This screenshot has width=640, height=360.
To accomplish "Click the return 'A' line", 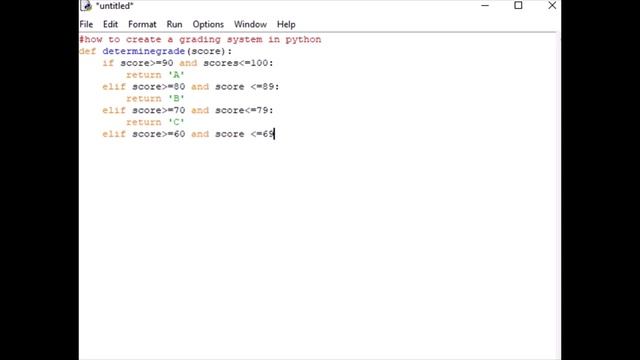I will [x=155, y=75].
